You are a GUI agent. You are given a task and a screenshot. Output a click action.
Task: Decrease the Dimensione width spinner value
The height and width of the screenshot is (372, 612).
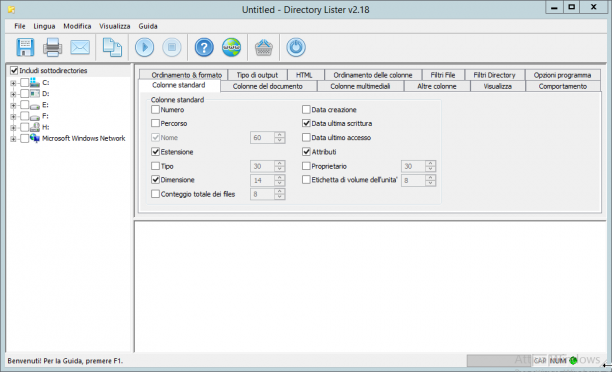coord(279,183)
